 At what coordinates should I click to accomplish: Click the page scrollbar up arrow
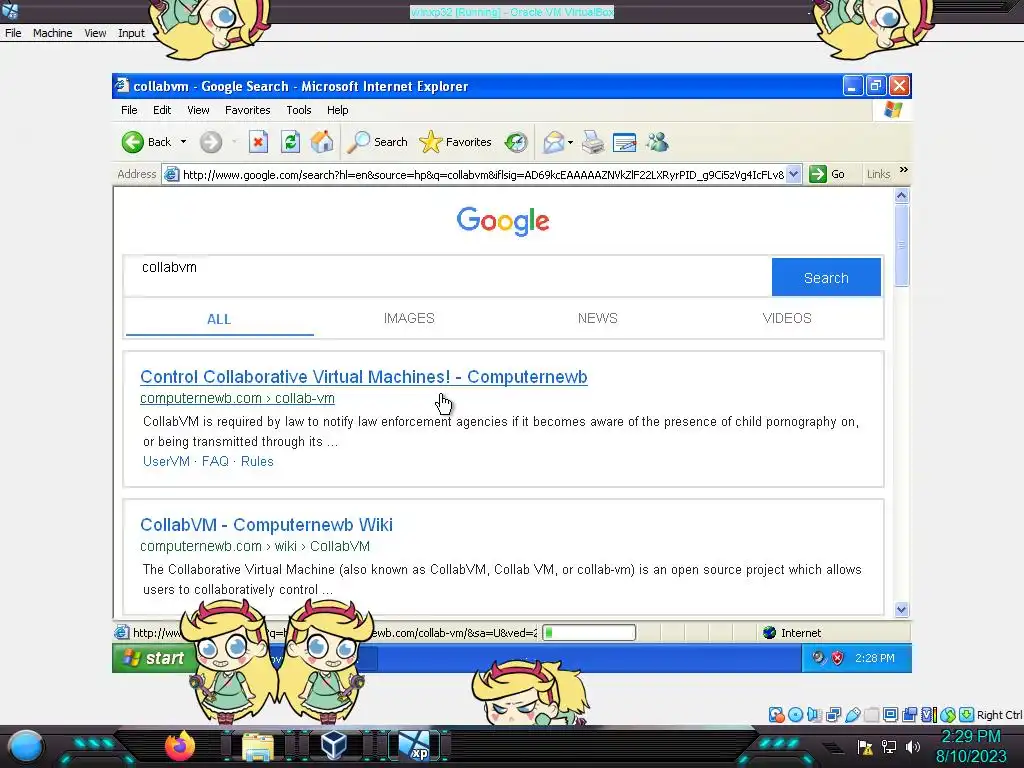point(901,195)
